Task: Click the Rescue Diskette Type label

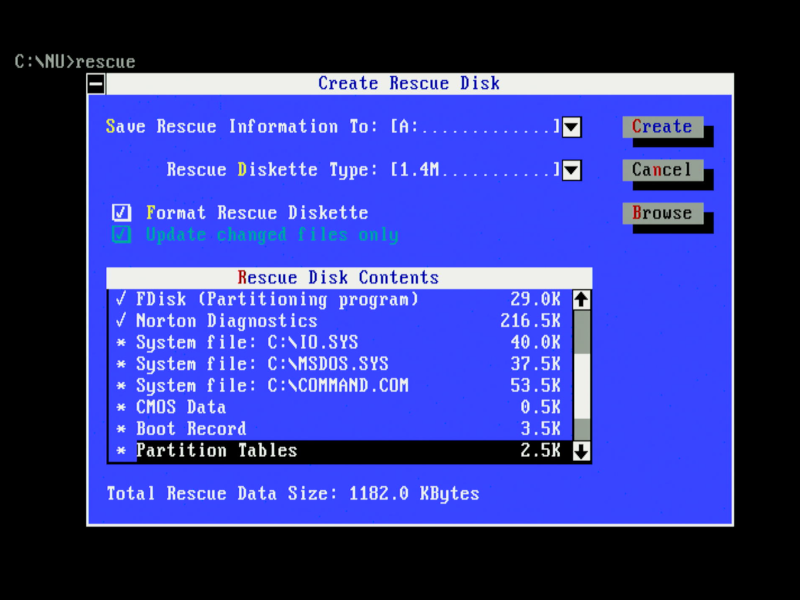Action: pos(272,169)
